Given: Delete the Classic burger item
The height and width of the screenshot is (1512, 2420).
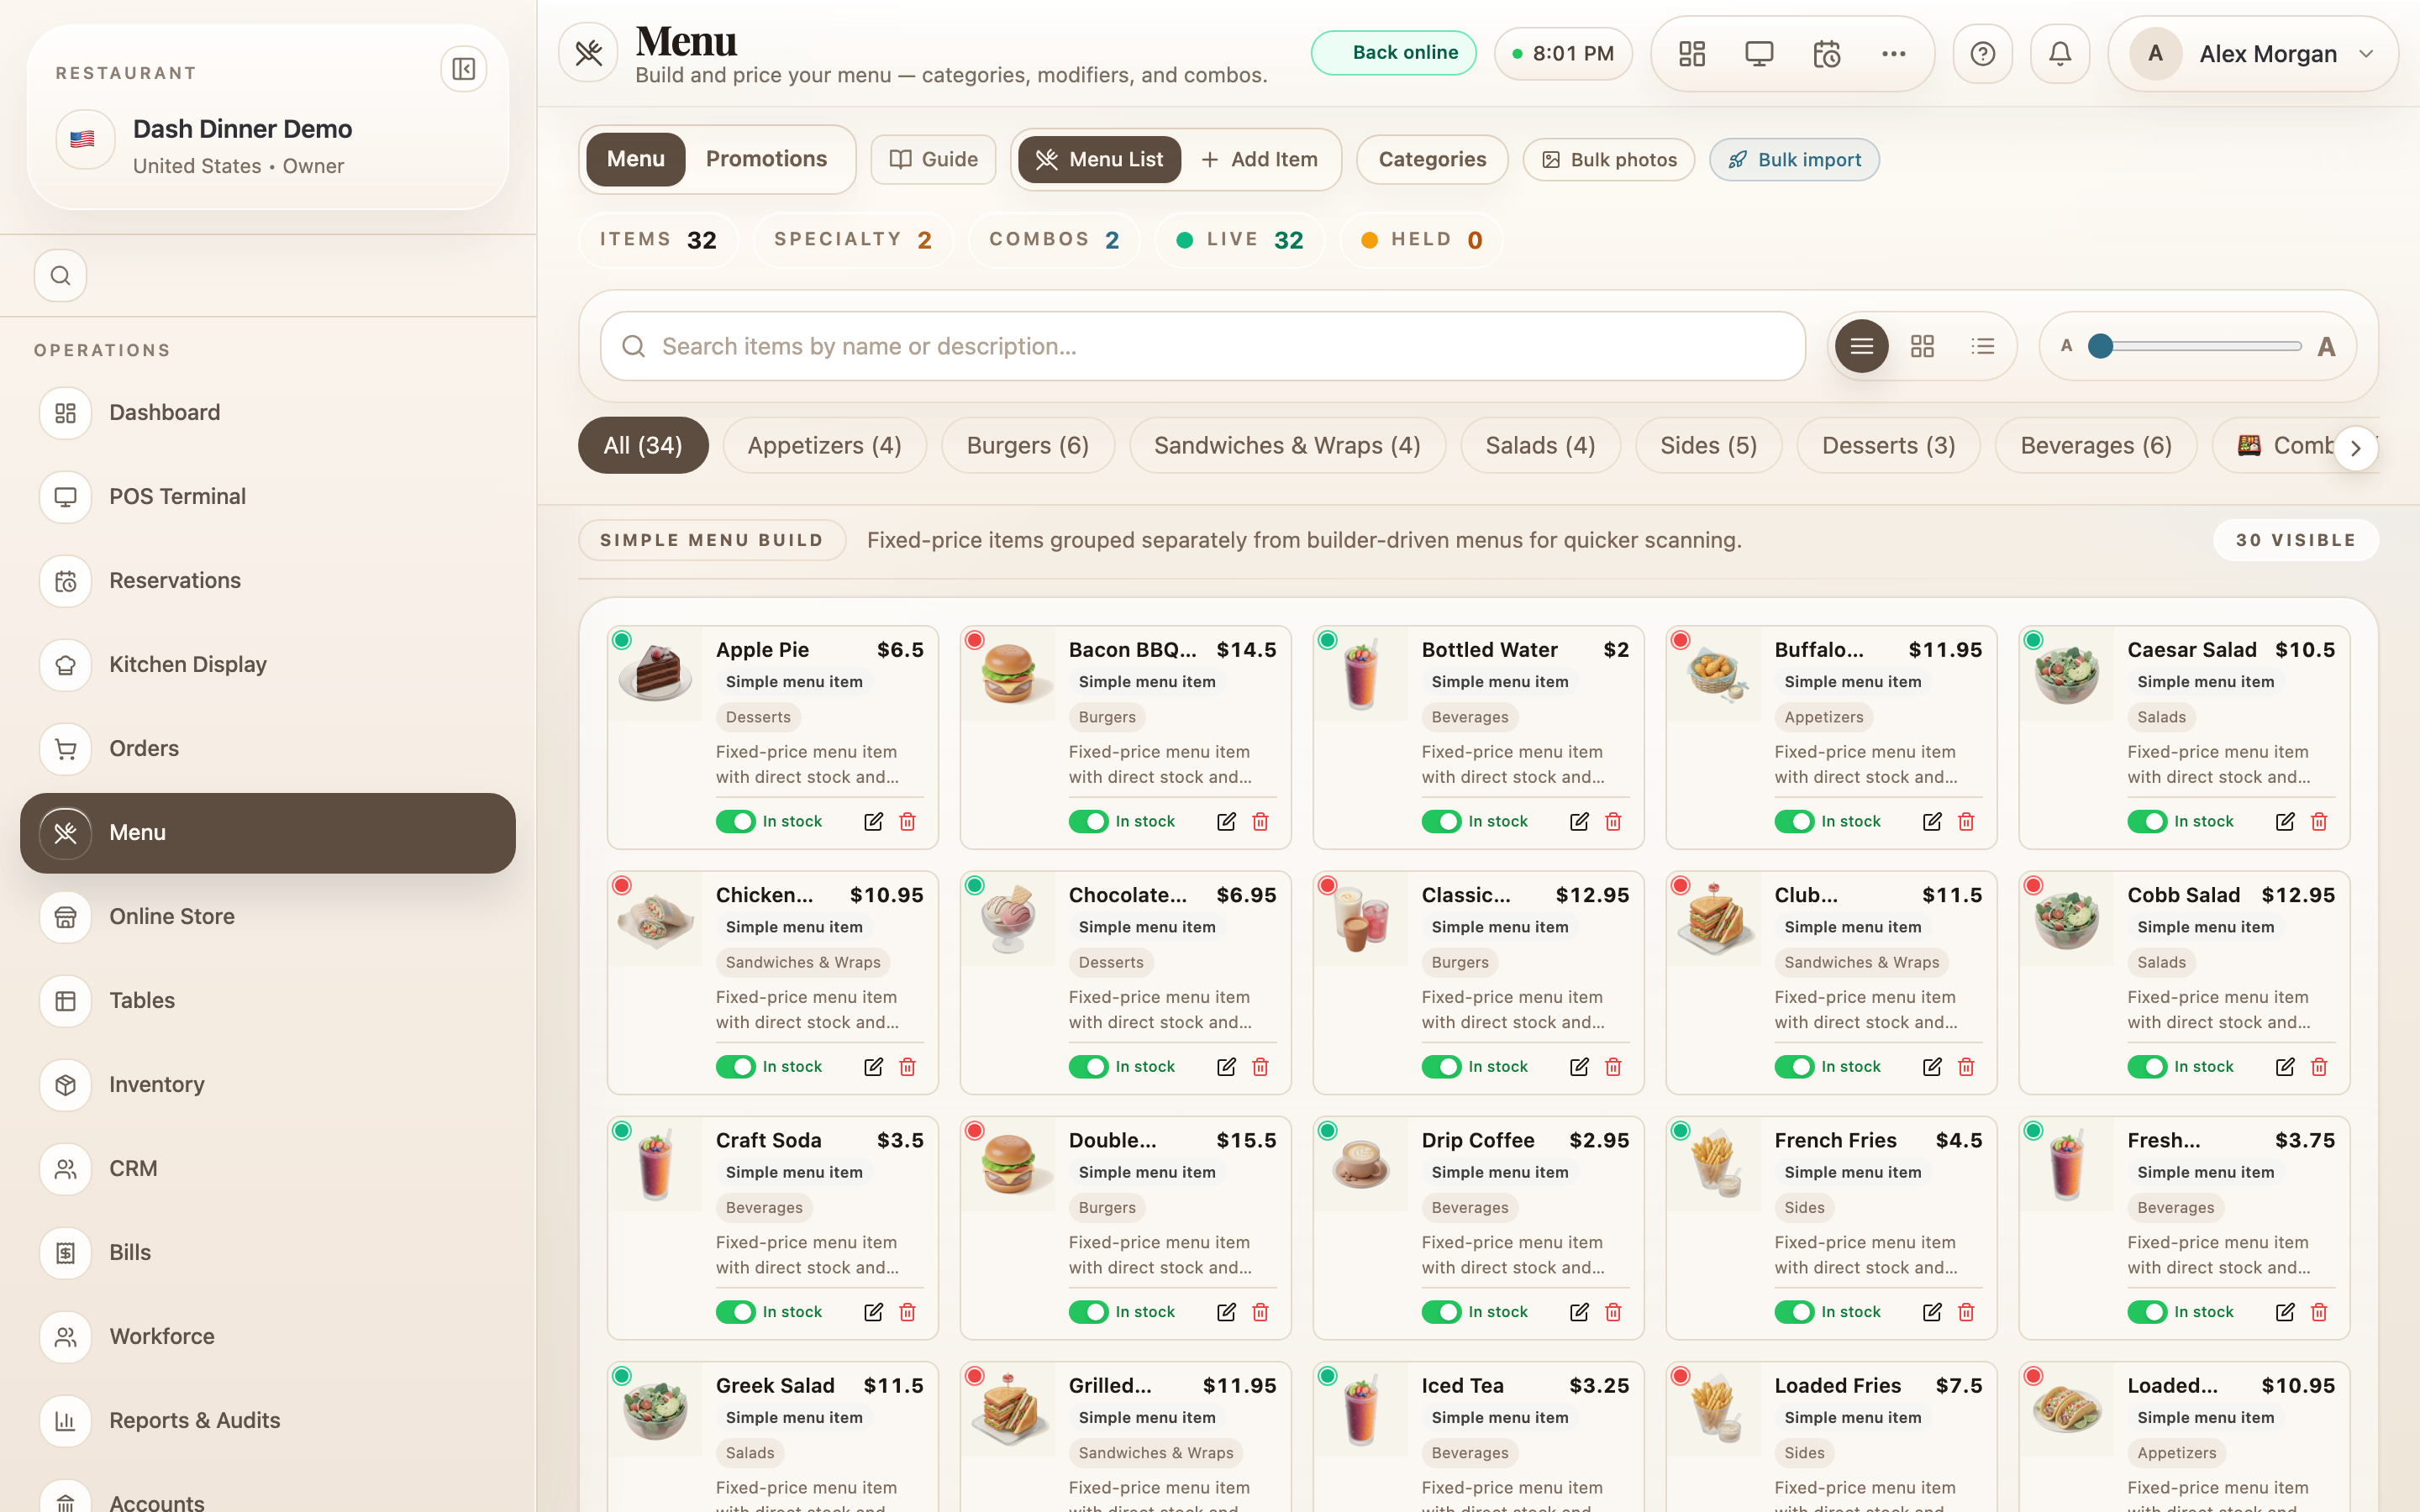Looking at the screenshot, I should coord(1613,1066).
